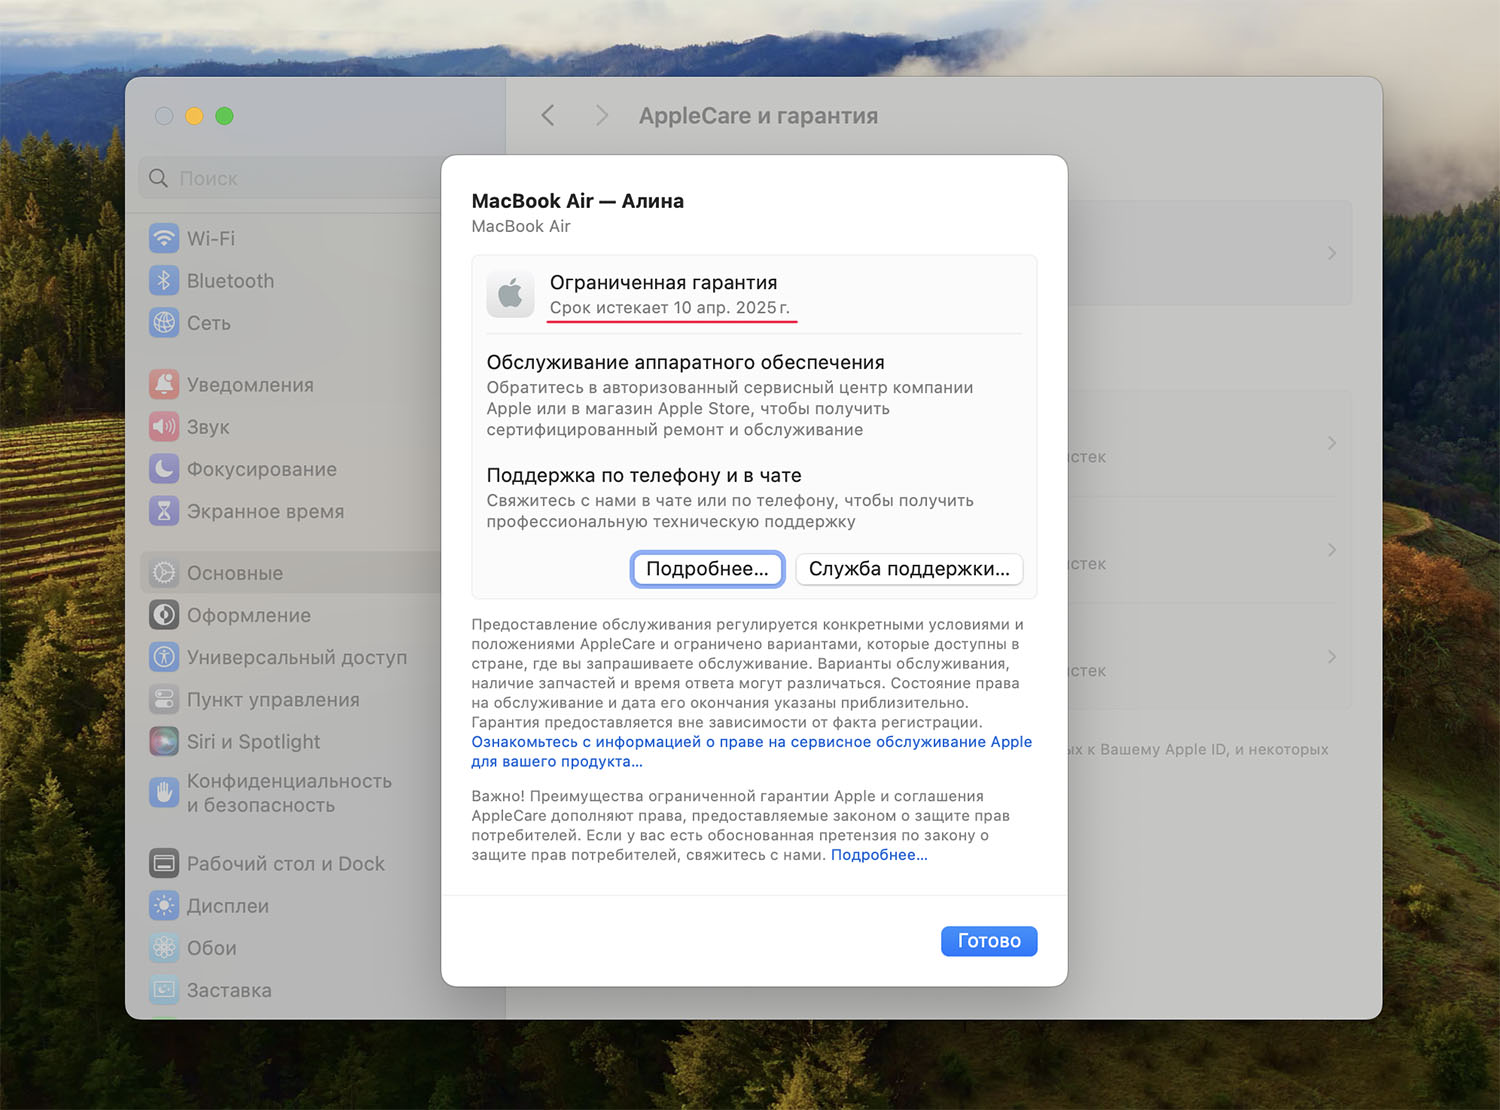
Task: Click the dialog title MacBook Air — Алина
Action: [x=578, y=201]
